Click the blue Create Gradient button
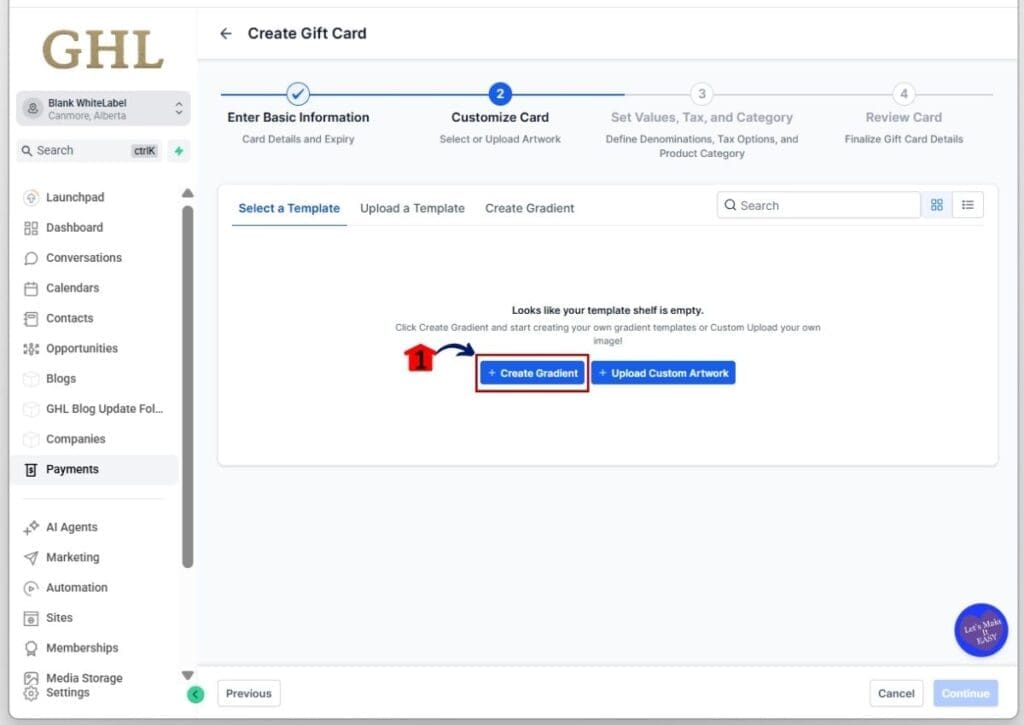The image size is (1024, 725). [x=532, y=373]
